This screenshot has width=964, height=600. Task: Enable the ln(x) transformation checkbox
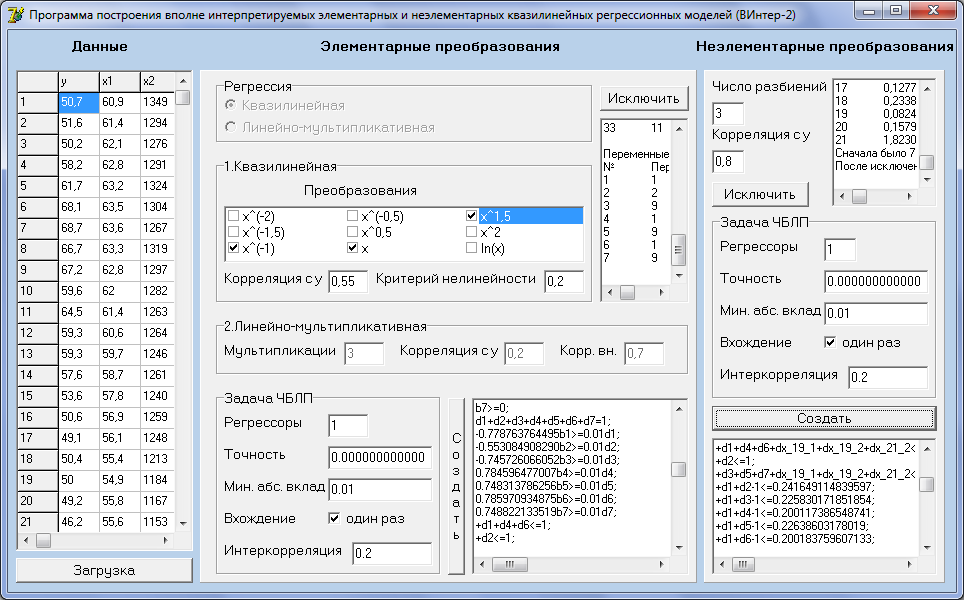[472, 247]
